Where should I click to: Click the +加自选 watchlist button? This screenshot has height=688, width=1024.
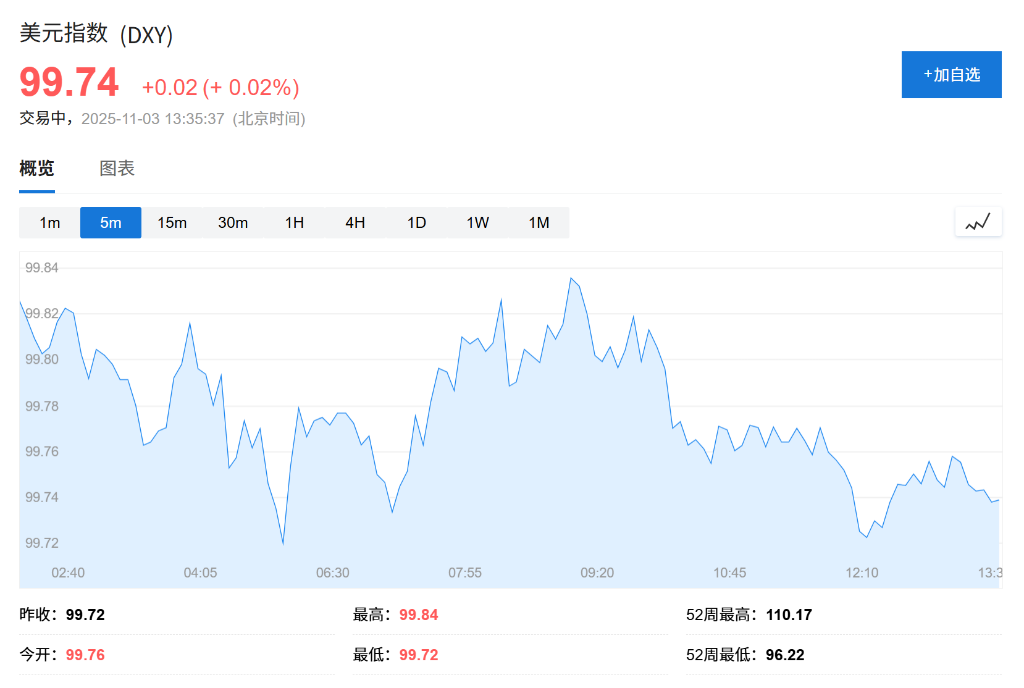point(951,74)
